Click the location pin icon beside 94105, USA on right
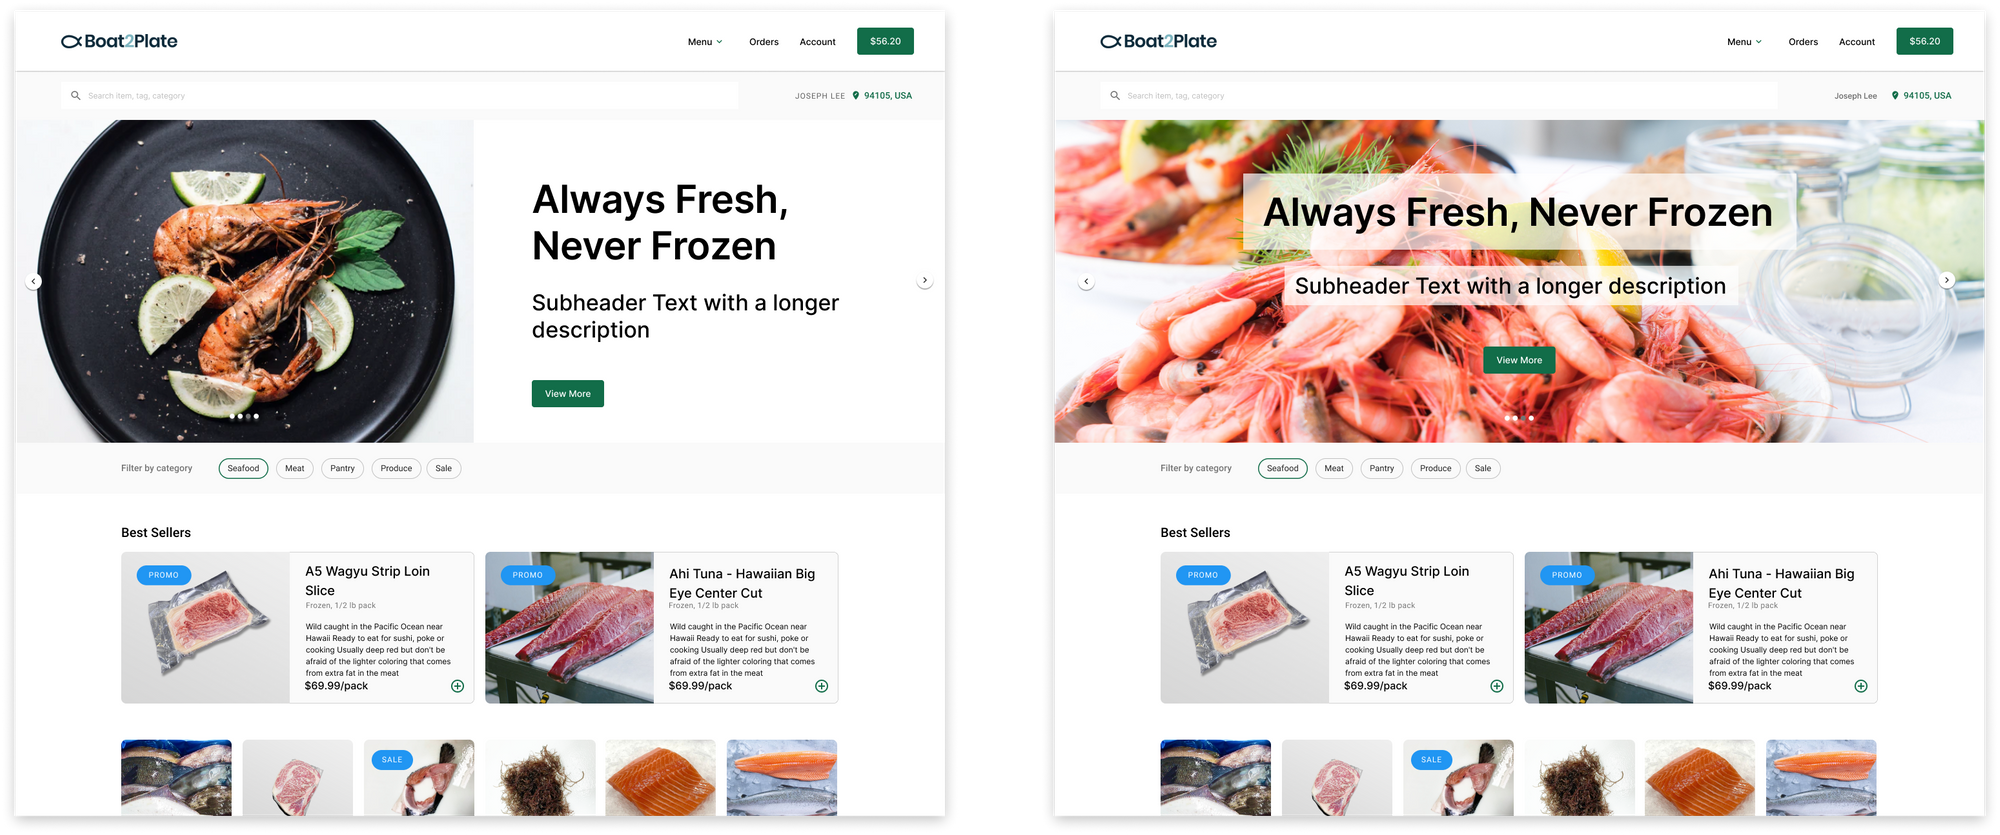 (x=1895, y=96)
